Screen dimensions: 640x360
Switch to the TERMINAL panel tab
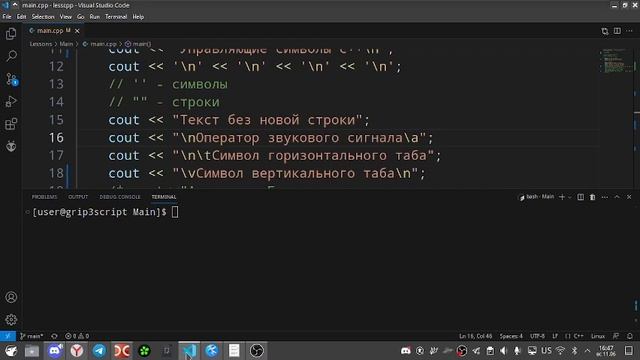pyautogui.click(x=164, y=197)
